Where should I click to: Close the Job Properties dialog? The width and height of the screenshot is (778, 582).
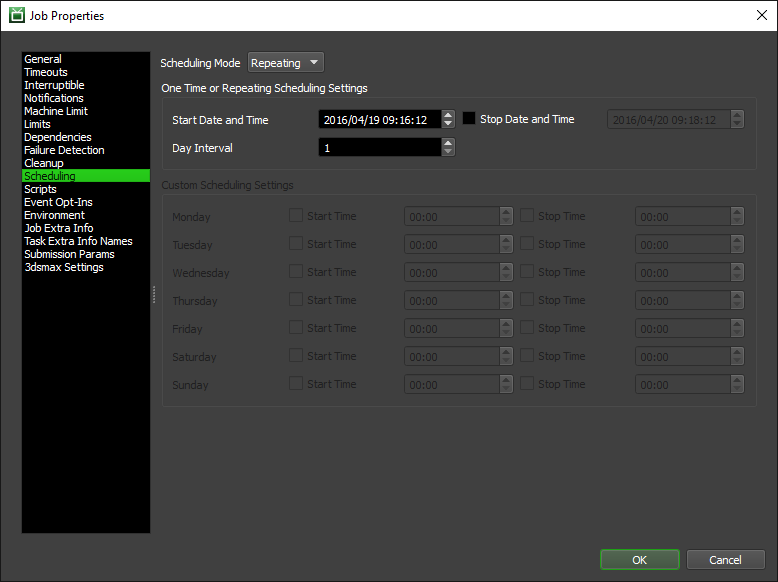tap(762, 15)
